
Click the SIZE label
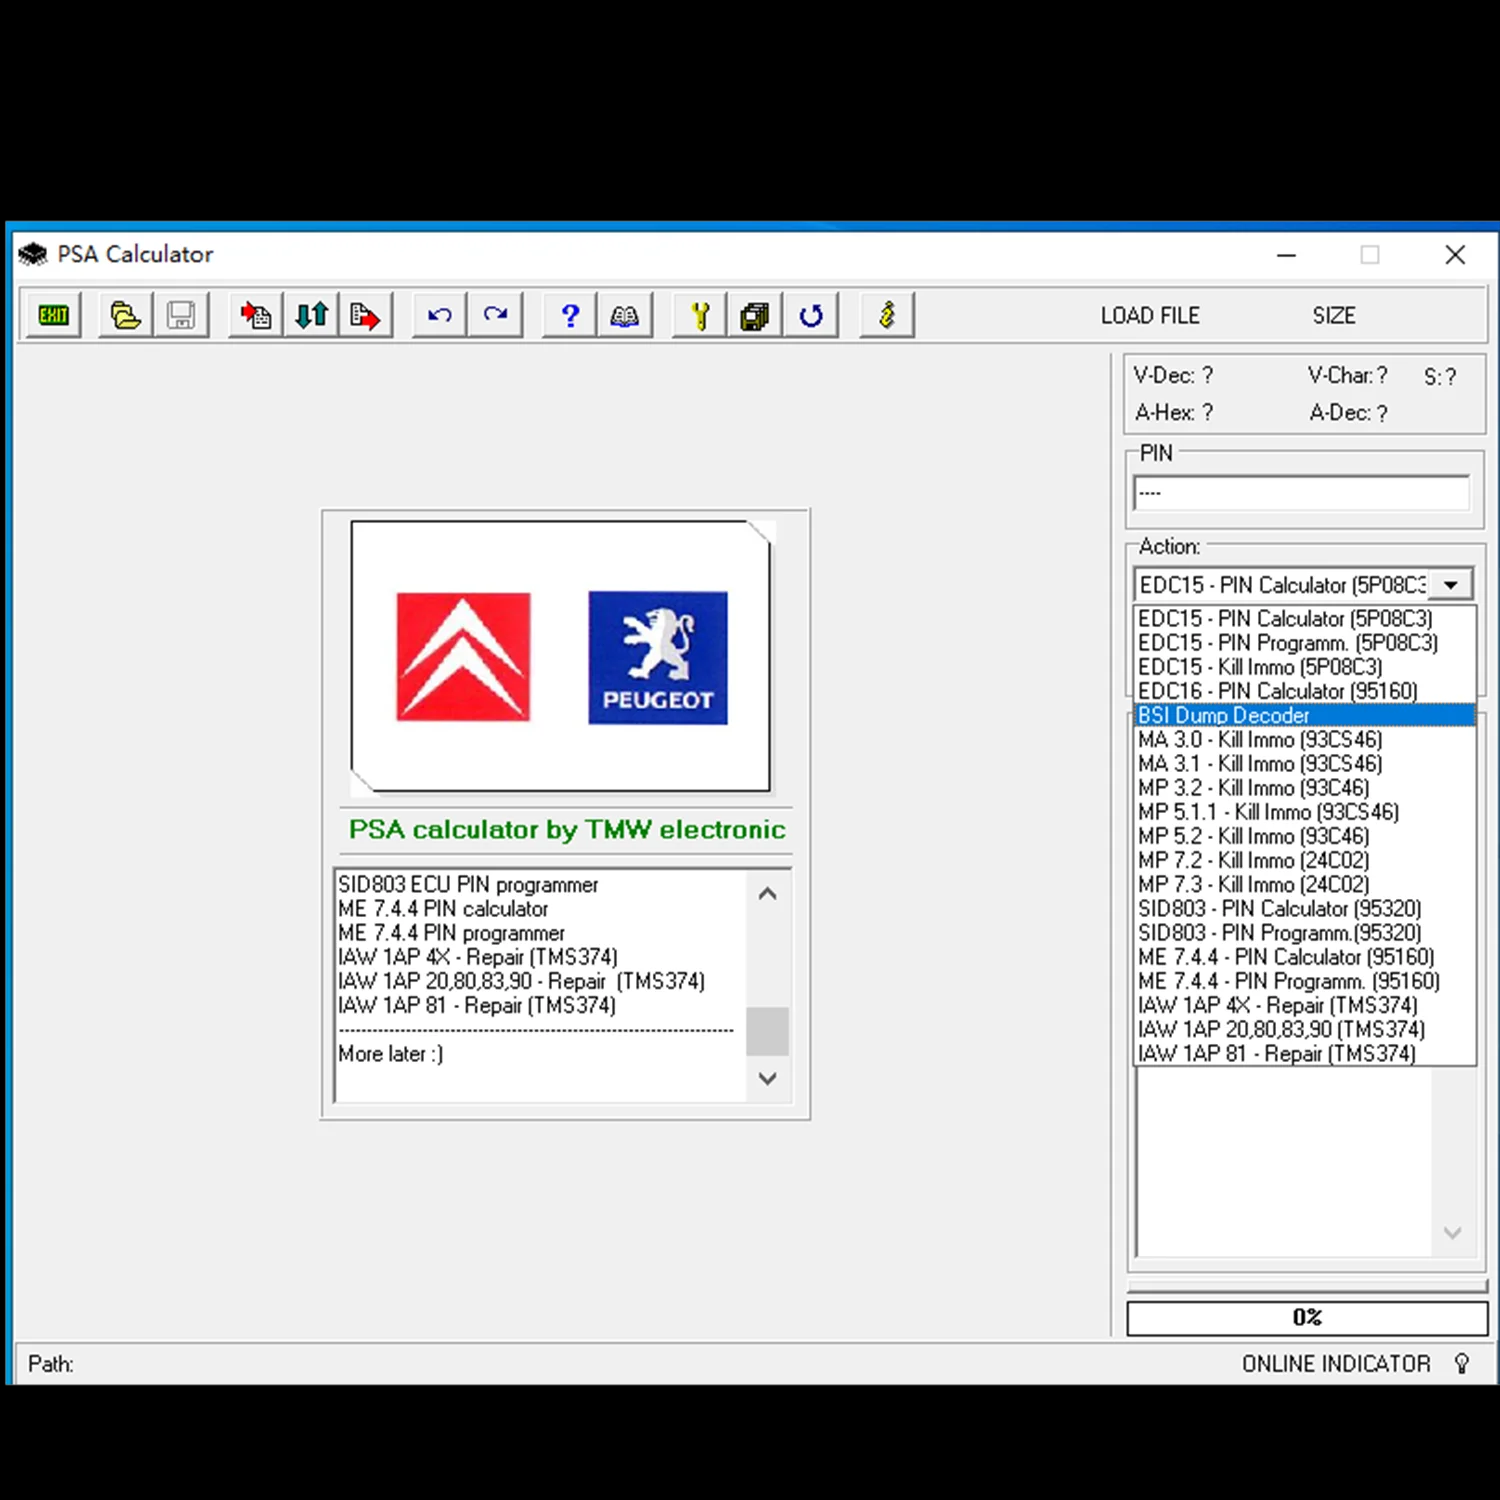1334,316
